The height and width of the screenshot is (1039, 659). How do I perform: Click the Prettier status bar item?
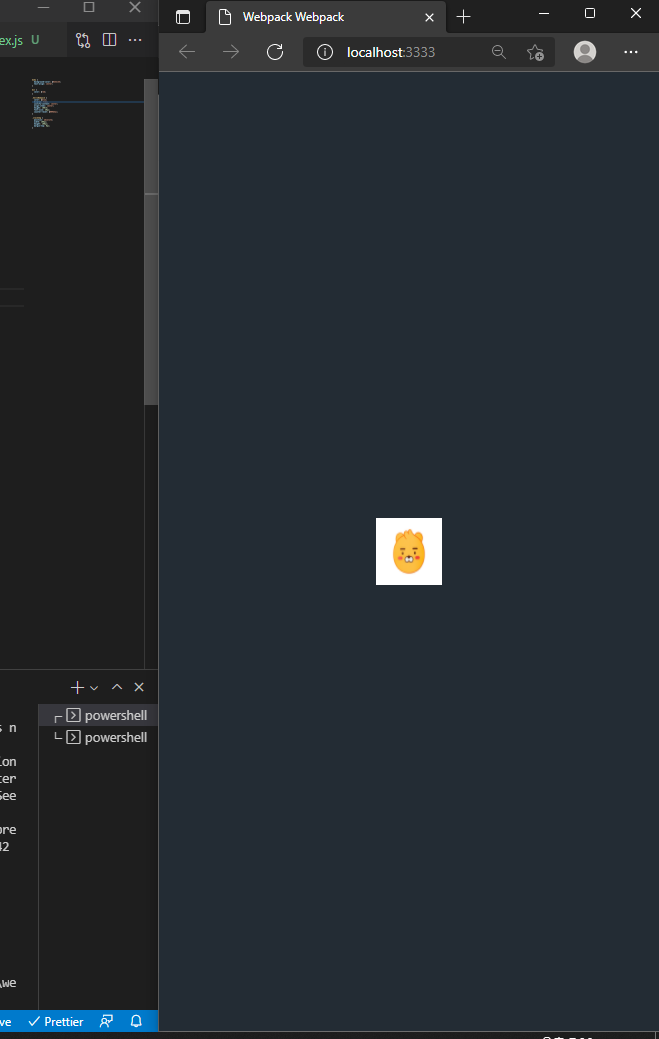pyautogui.click(x=56, y=1022)
